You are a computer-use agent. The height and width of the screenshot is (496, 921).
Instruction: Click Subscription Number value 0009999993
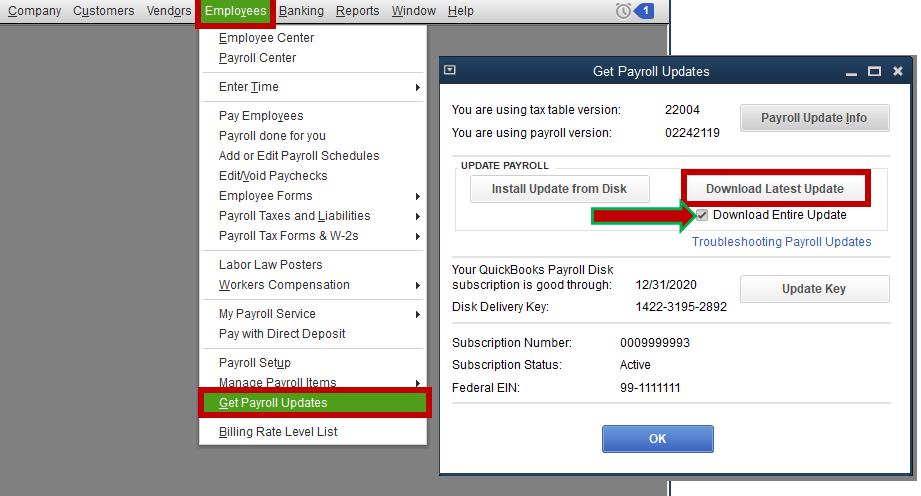pos(655,343)
